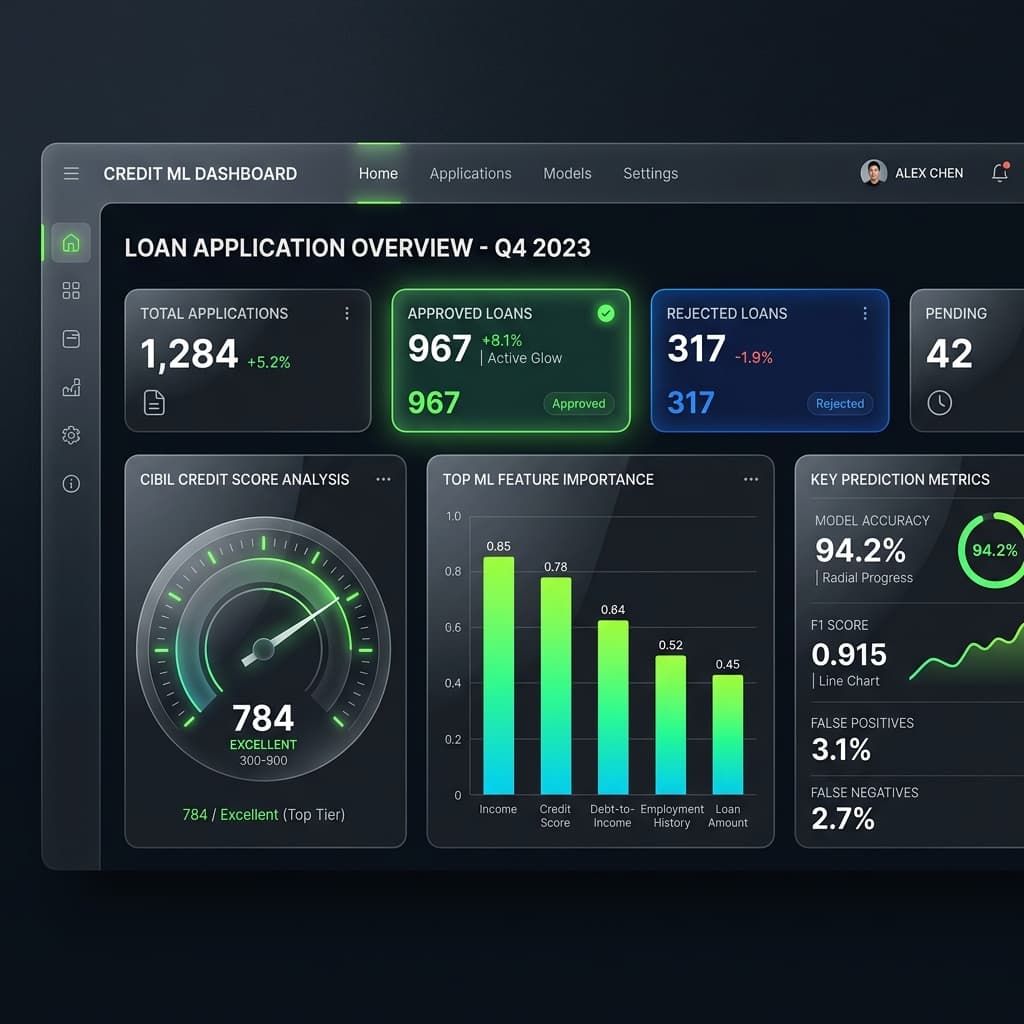The height and width of the screenshot is (1024, 1024).
Task: Click the 0.915 F1 score value
Action: (849, 654)
